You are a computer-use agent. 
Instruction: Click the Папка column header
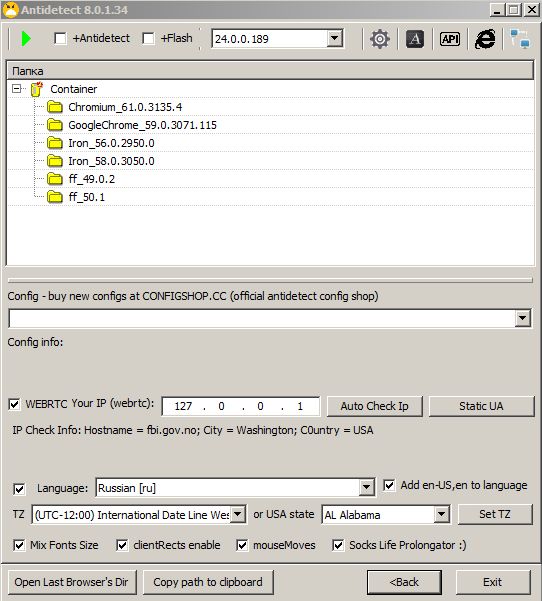click(270, 71)
